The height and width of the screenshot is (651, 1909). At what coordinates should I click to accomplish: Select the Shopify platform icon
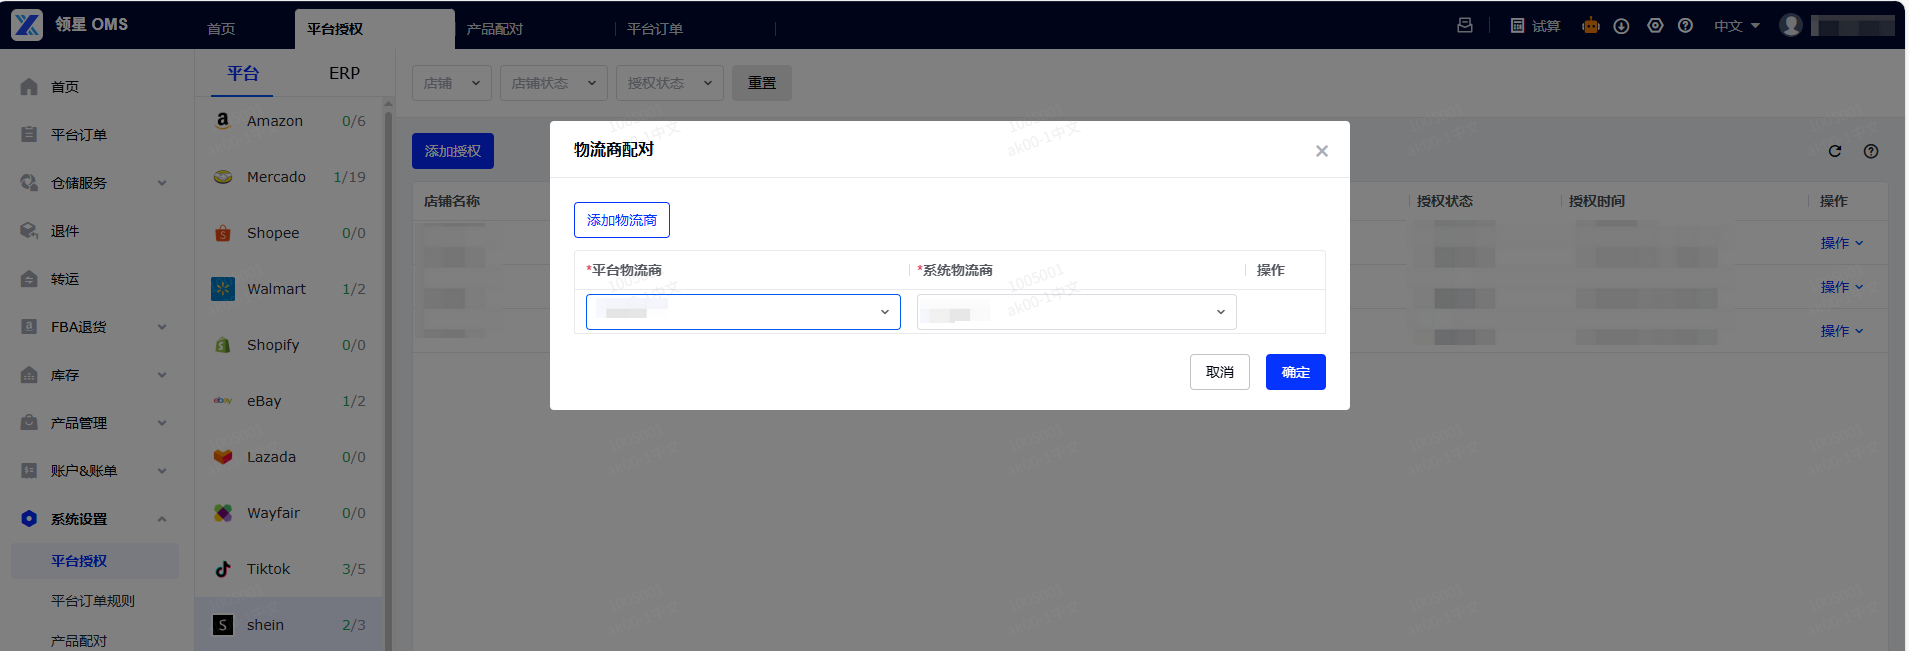pyautogui.click(x=223, y=345)
